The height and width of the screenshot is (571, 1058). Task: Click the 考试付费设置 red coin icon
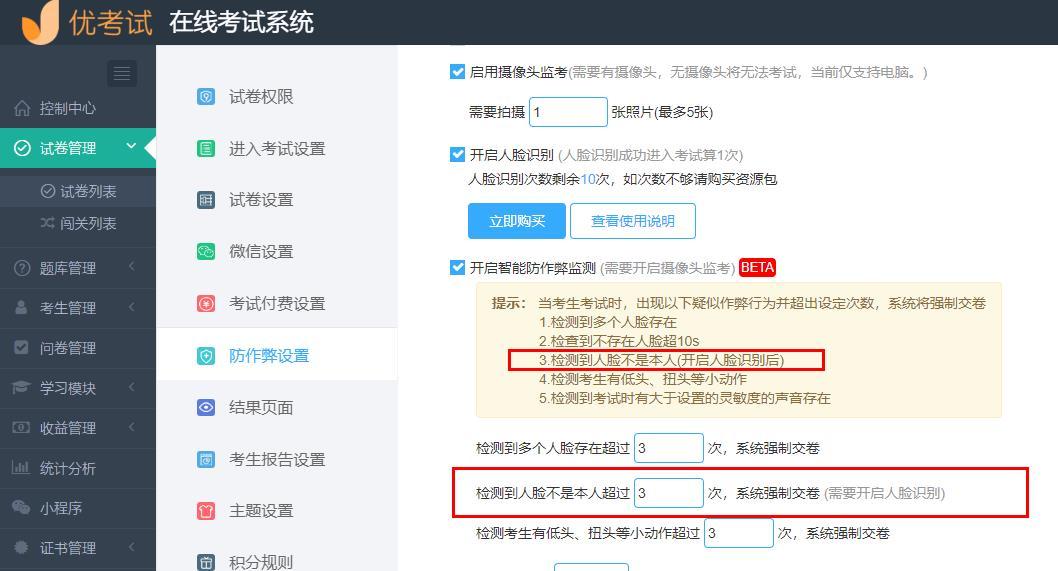click(x=206, y=304)
